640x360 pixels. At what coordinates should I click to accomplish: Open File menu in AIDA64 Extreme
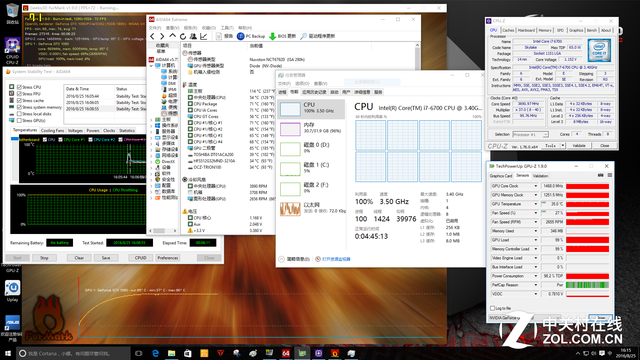point(155,28)
